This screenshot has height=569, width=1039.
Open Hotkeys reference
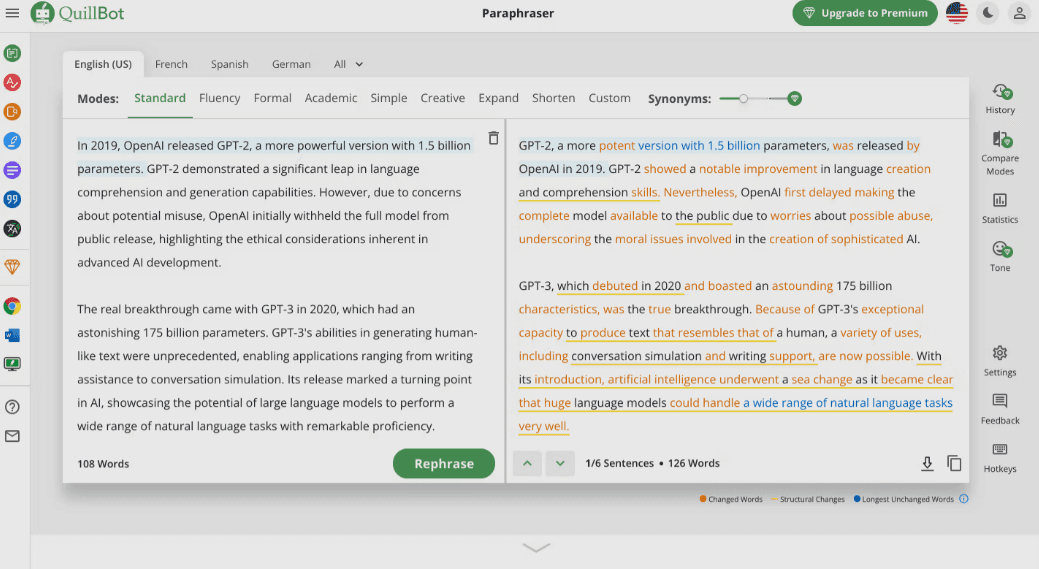click(x=999, y=457)
